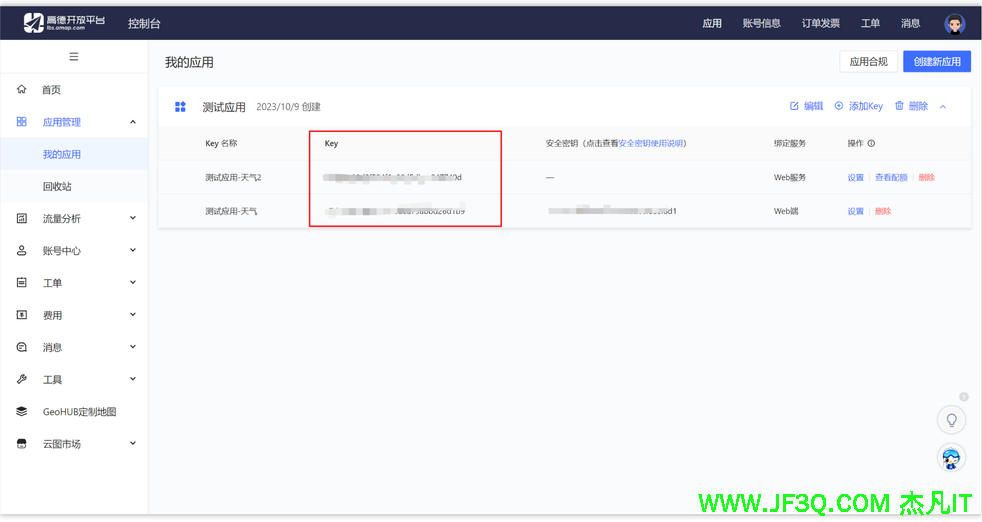
Task: Open 订单发票 in top navigation
Action: [820, 23]
